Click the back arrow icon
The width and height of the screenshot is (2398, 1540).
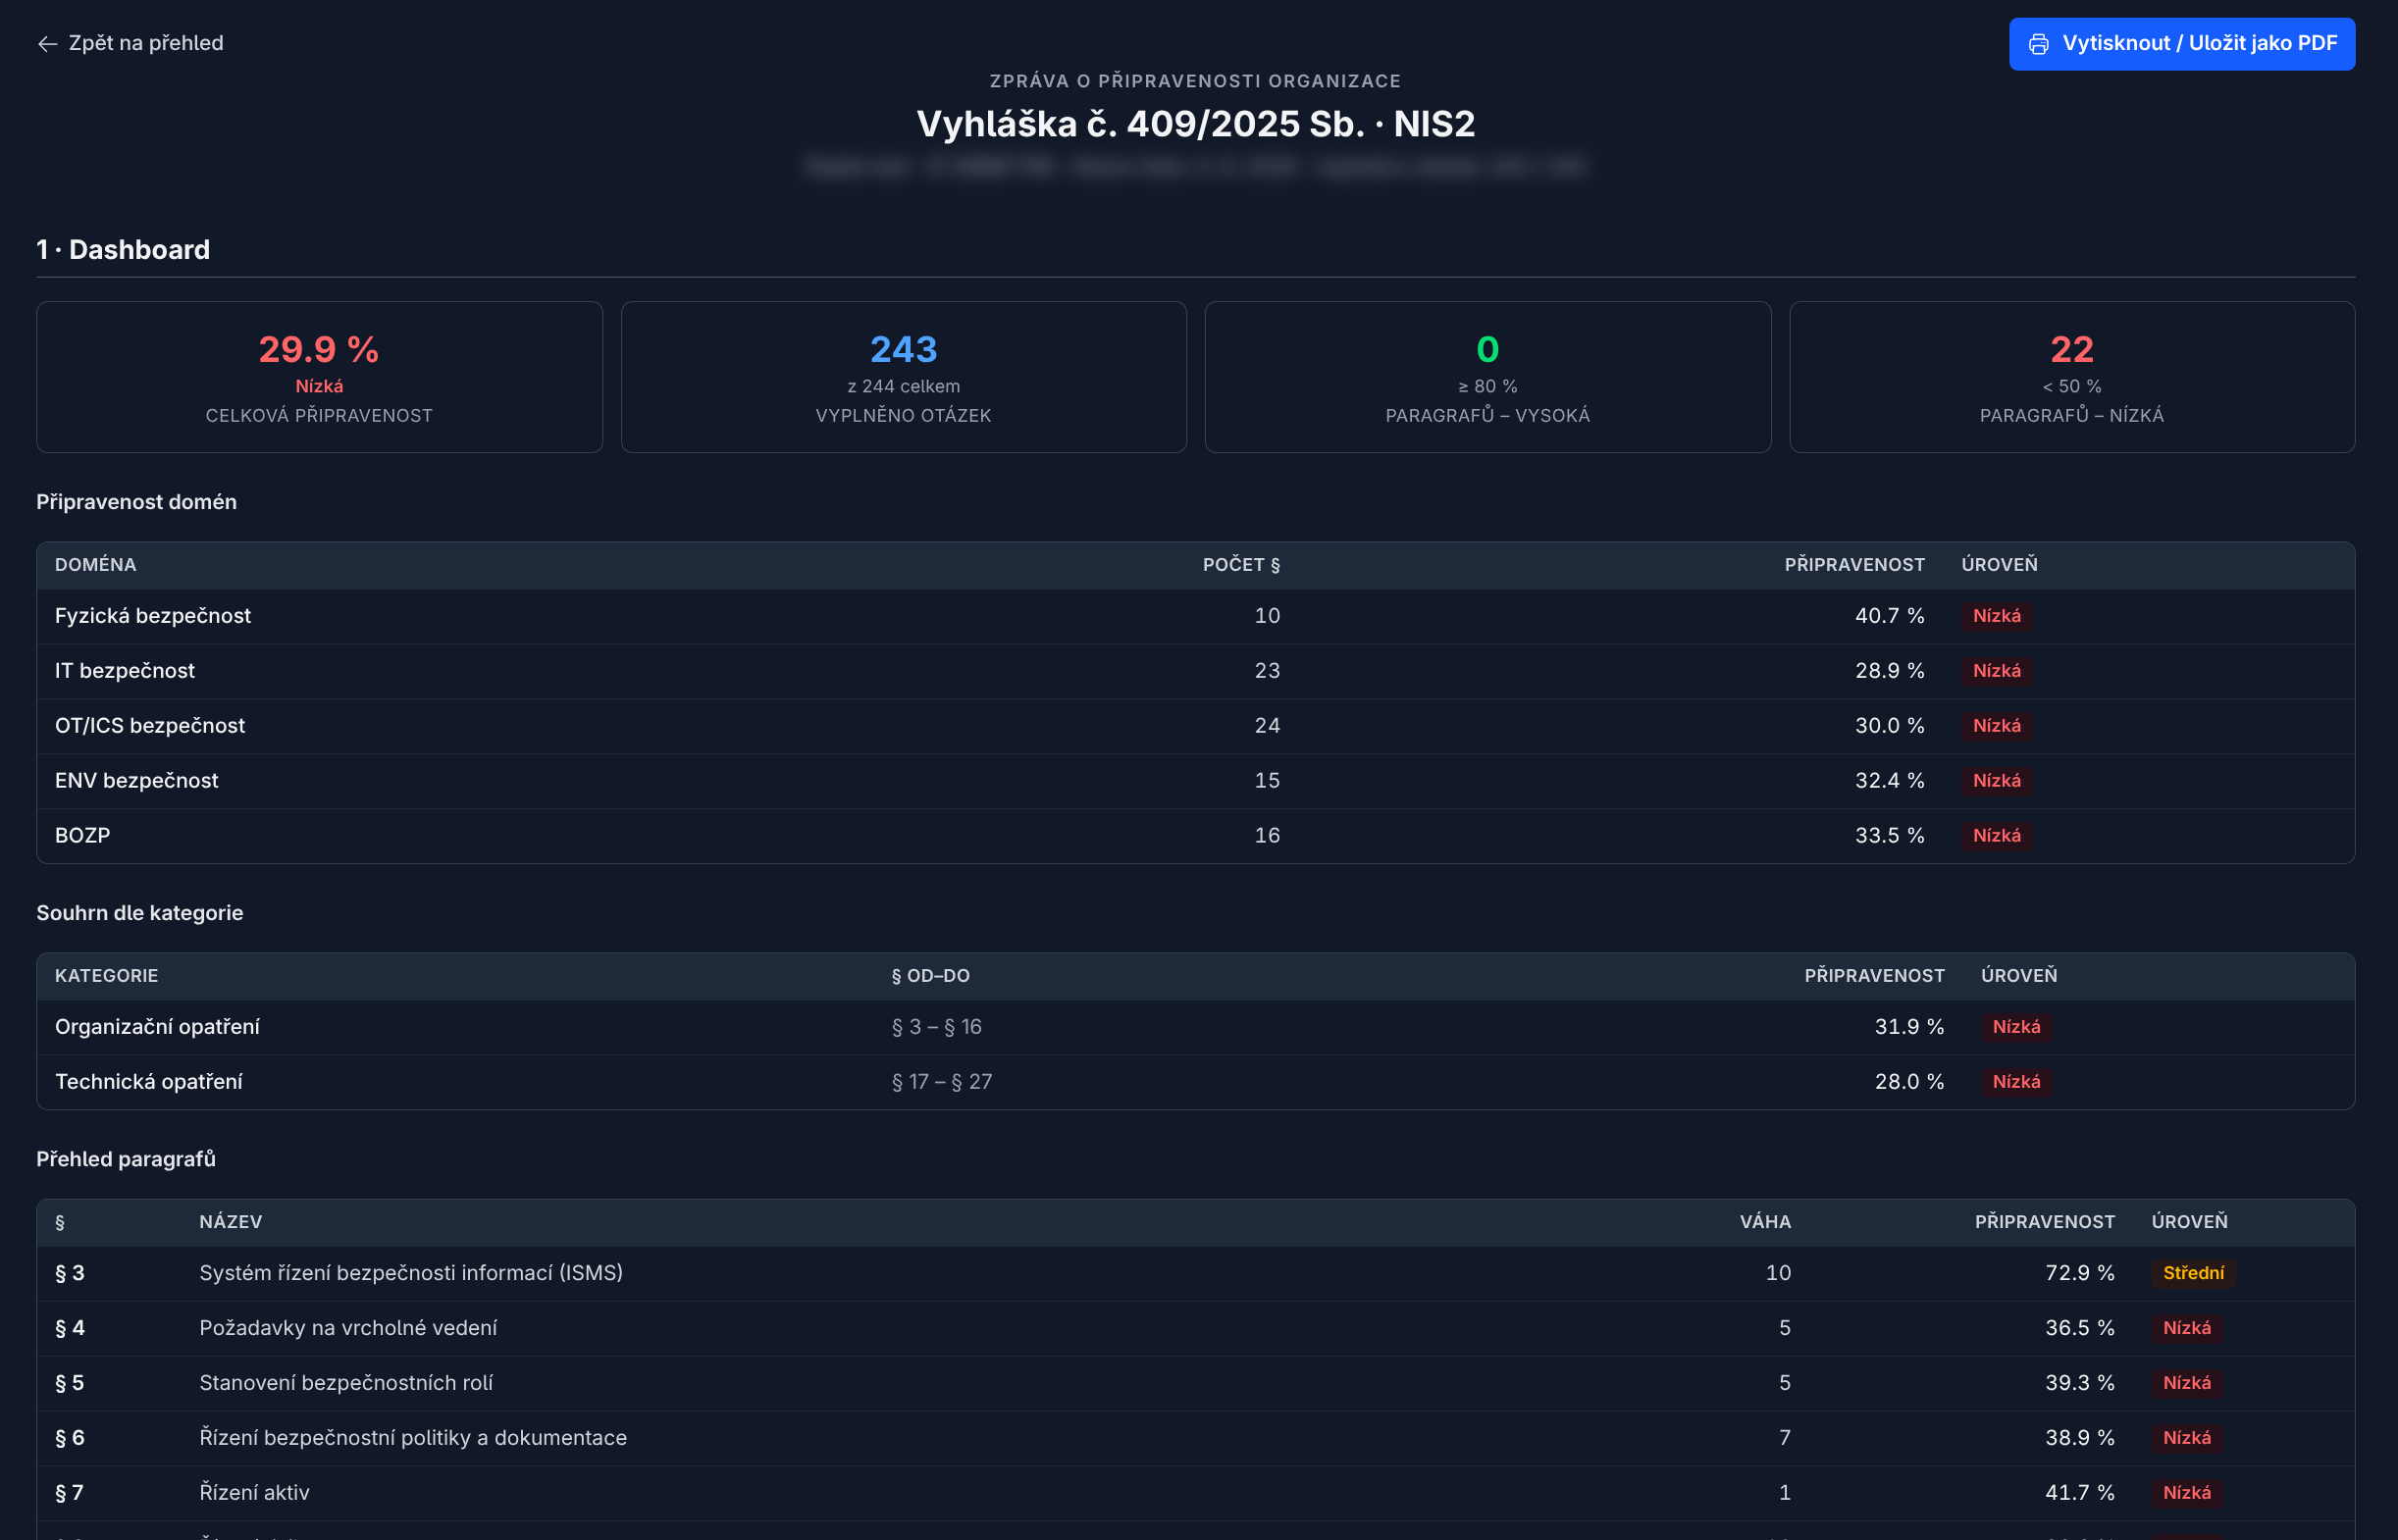(x=47, y=44)
